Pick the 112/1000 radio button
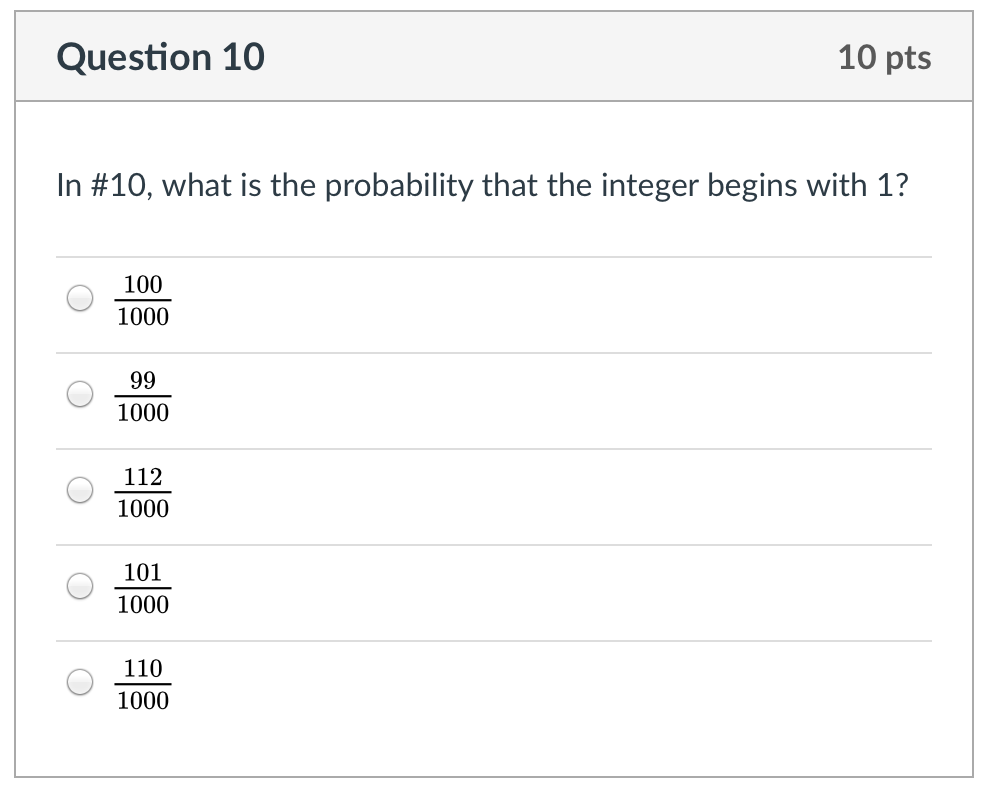 click(x=80, y=491)
